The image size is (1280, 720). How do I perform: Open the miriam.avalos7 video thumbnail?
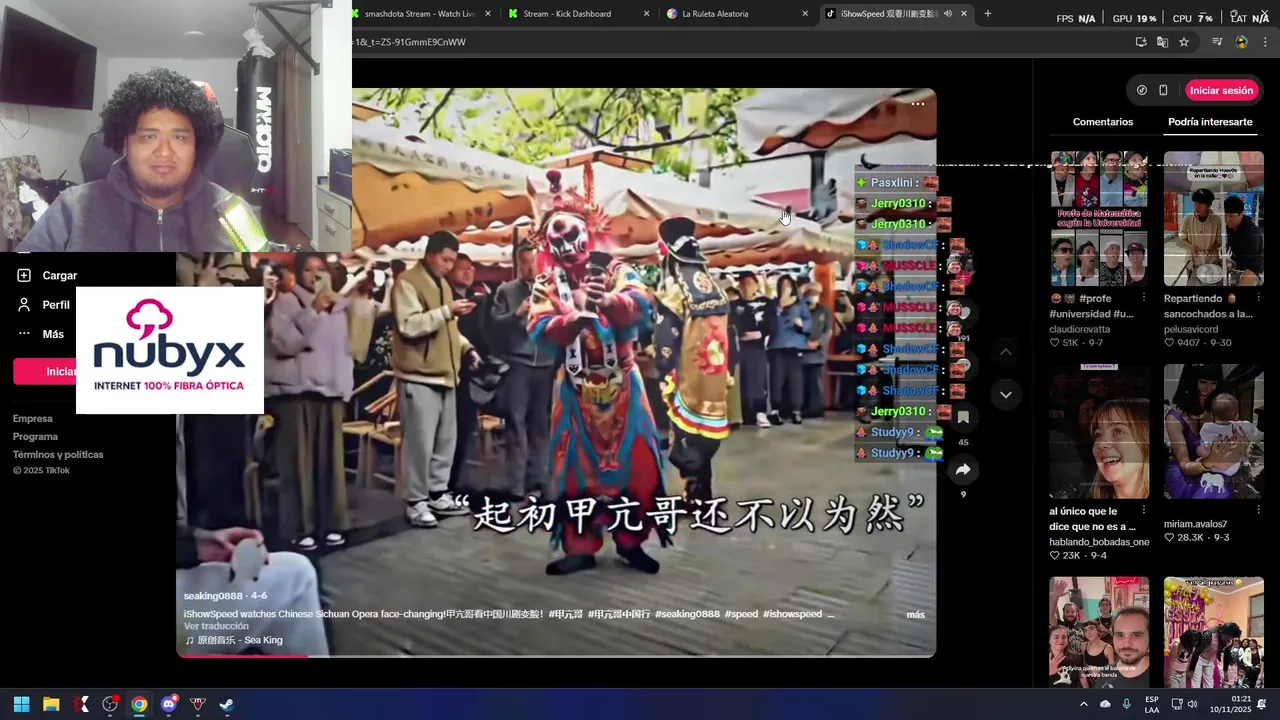(1214, 432)
